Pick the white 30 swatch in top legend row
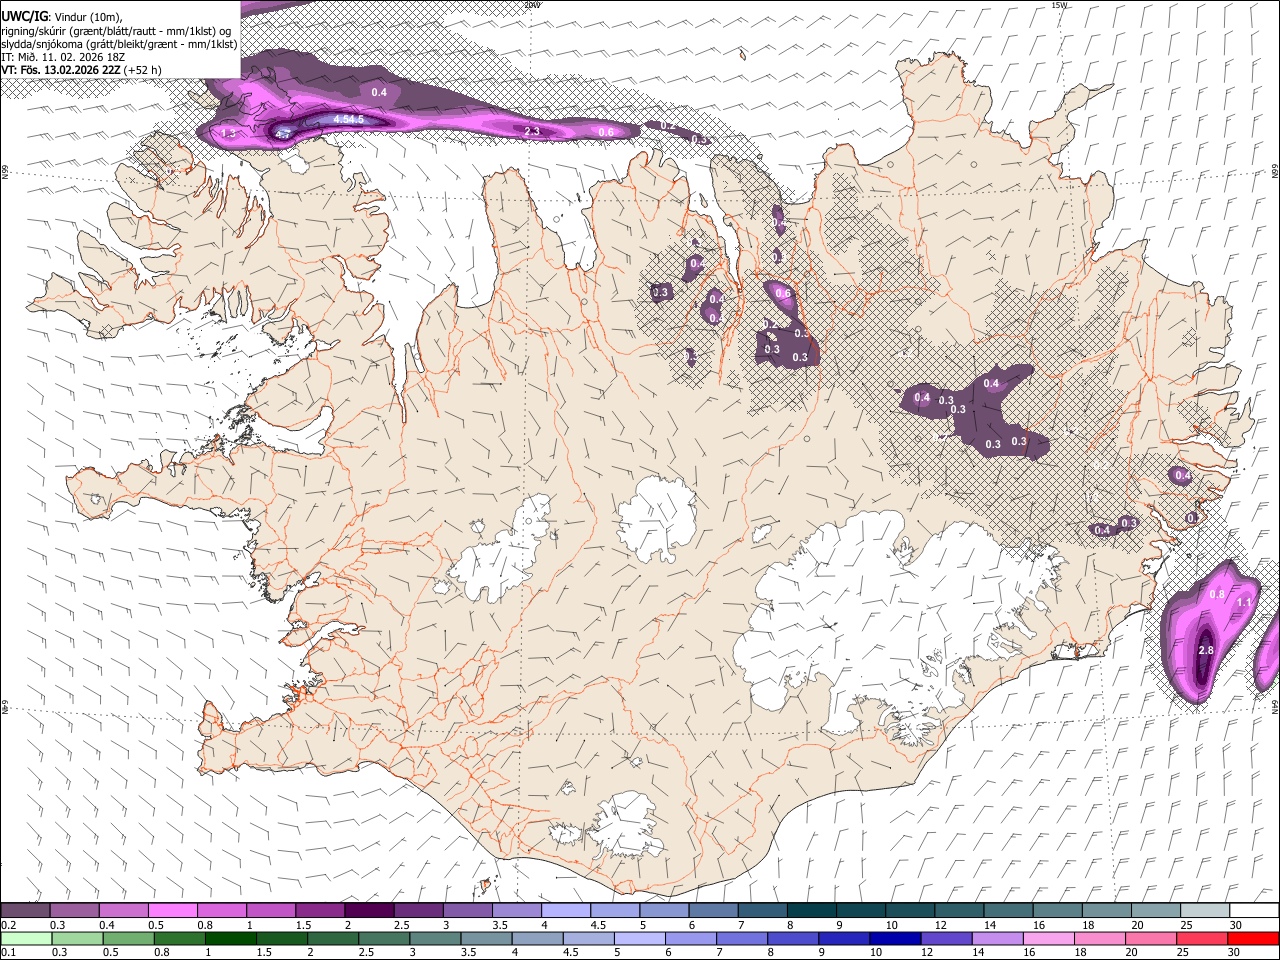The image size is (1280, 960). (1254, 911)
